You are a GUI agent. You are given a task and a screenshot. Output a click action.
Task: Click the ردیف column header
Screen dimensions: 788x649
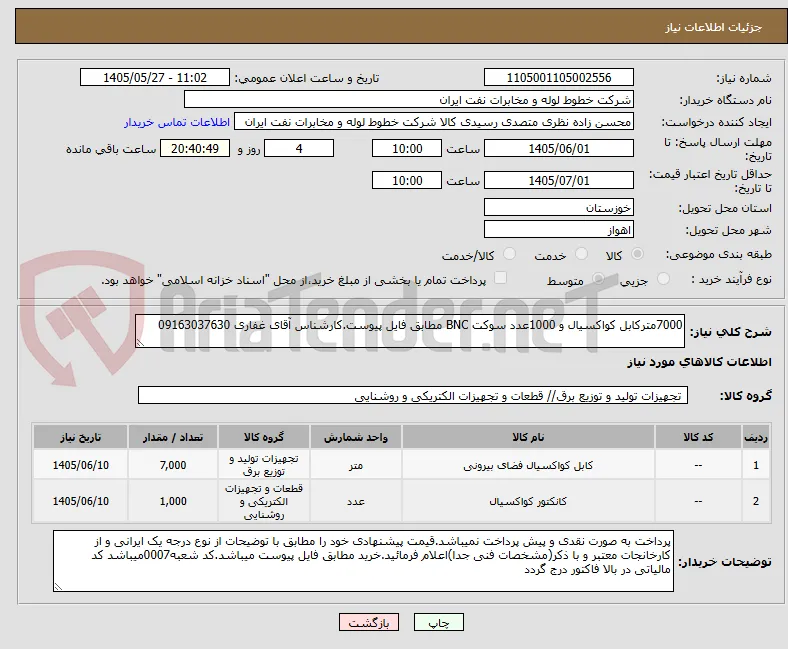(756, 437)
